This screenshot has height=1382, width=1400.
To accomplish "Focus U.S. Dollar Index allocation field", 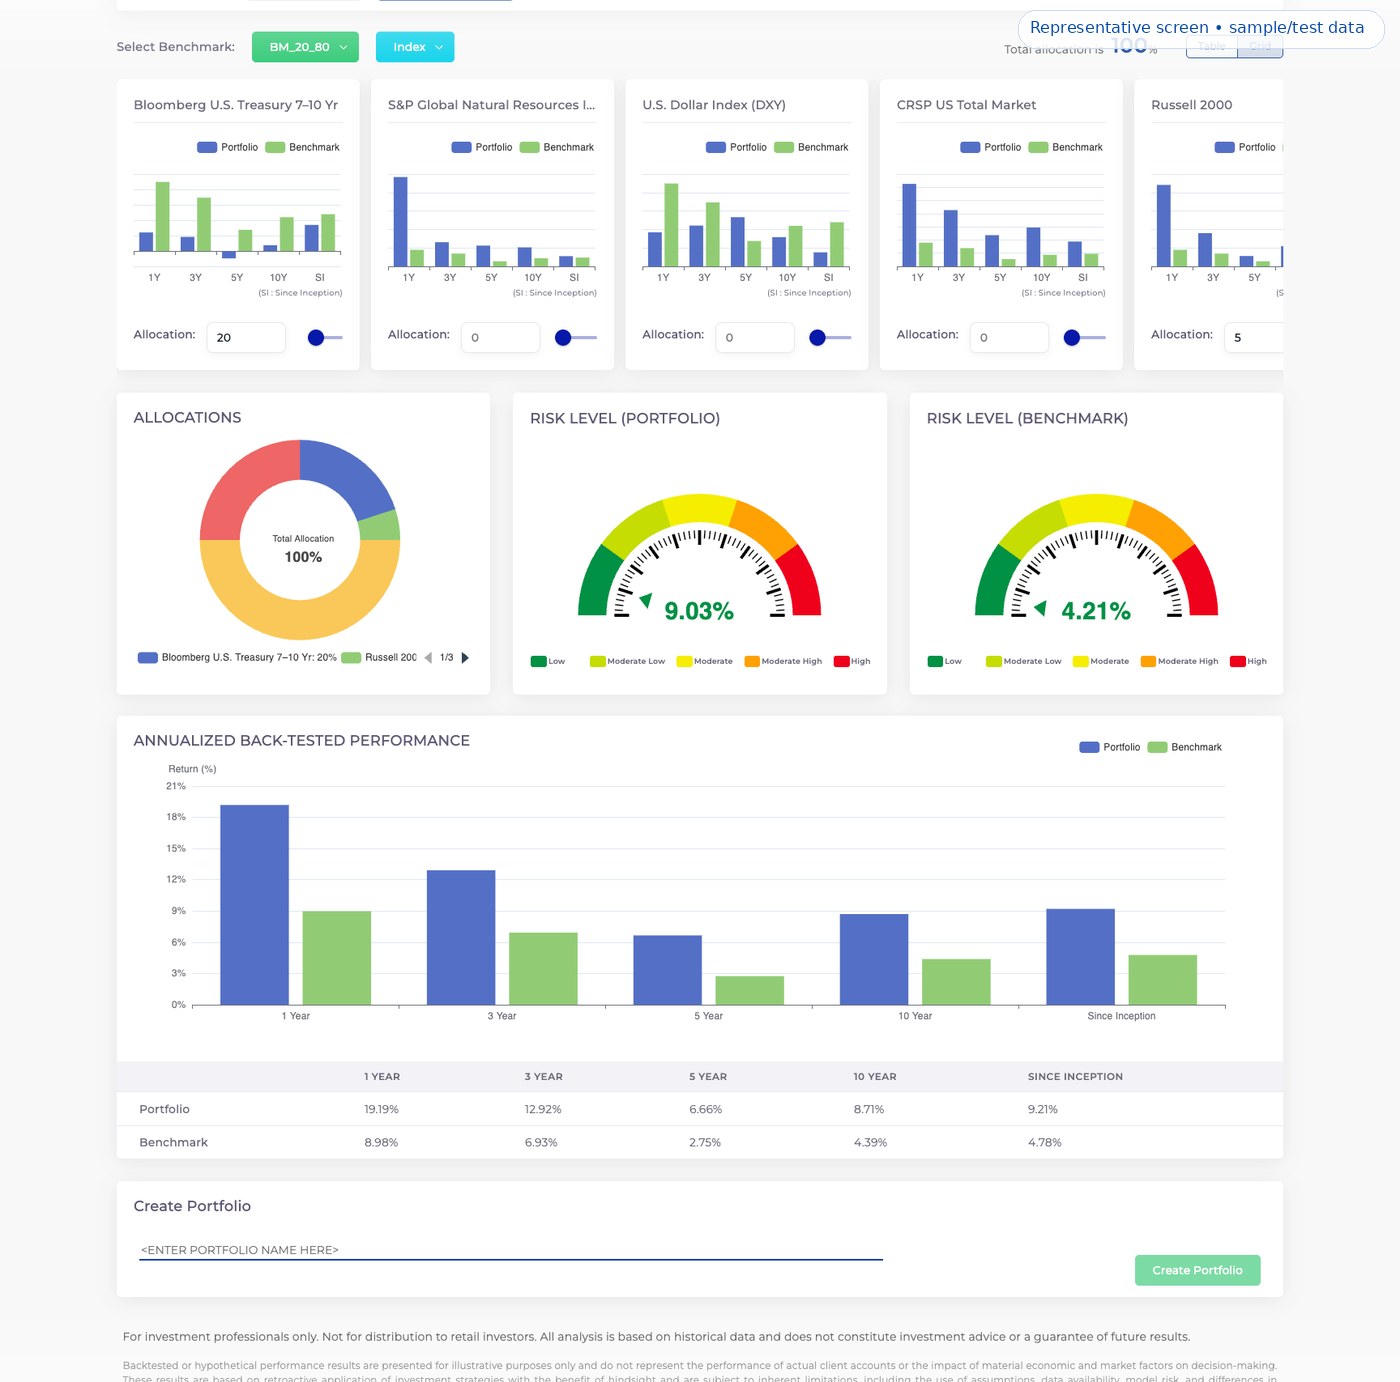I will (755, 337).
